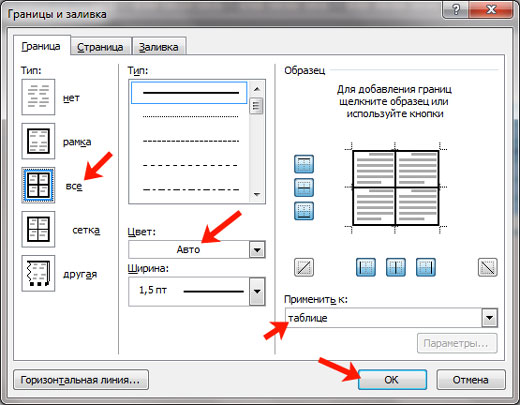Select the dotted line style
The width and height of the screenshot is (520, 405).
click(190, 117)
